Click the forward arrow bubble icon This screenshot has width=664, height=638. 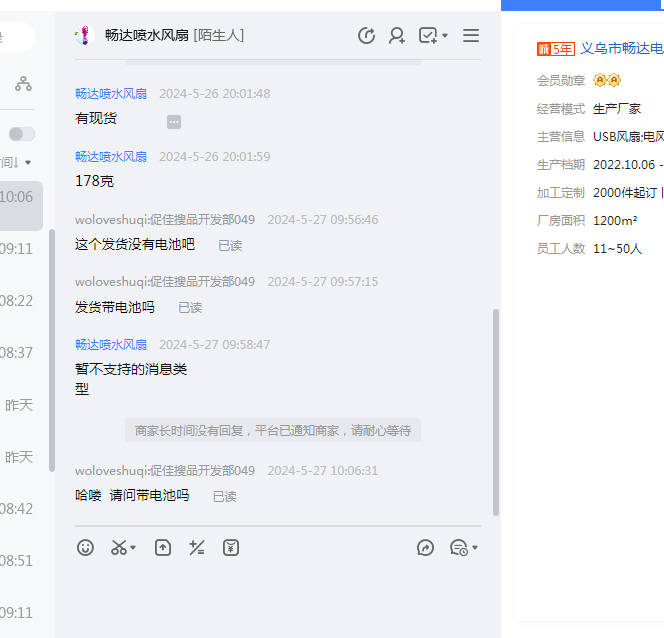425,548
